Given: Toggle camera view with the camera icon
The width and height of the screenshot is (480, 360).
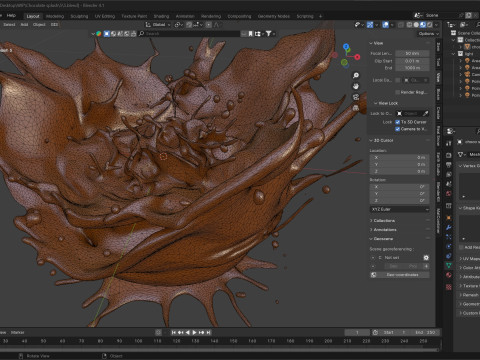Looking at the screenshot, I should (356, 97).
